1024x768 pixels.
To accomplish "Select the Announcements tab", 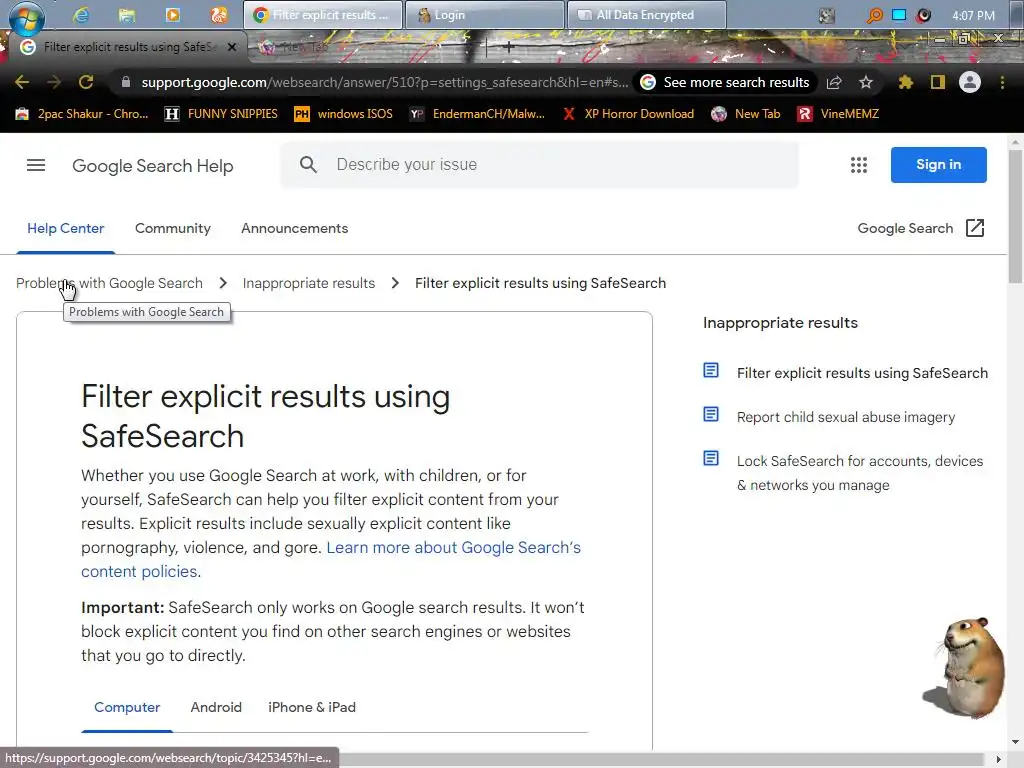I will (x=295, y=229).
